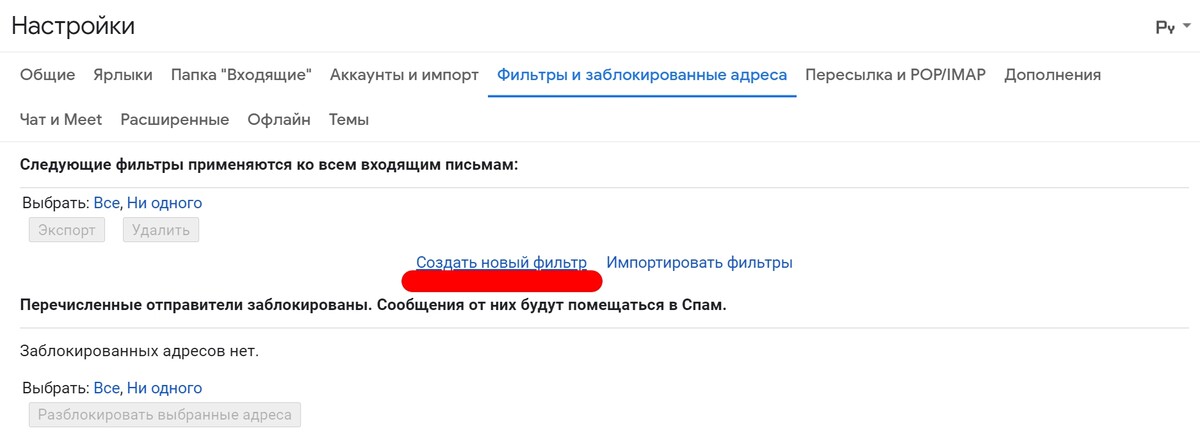Click the Создать новый фильтр link
The height and width of the screenshot is (442, 1200).
[501, 263]
